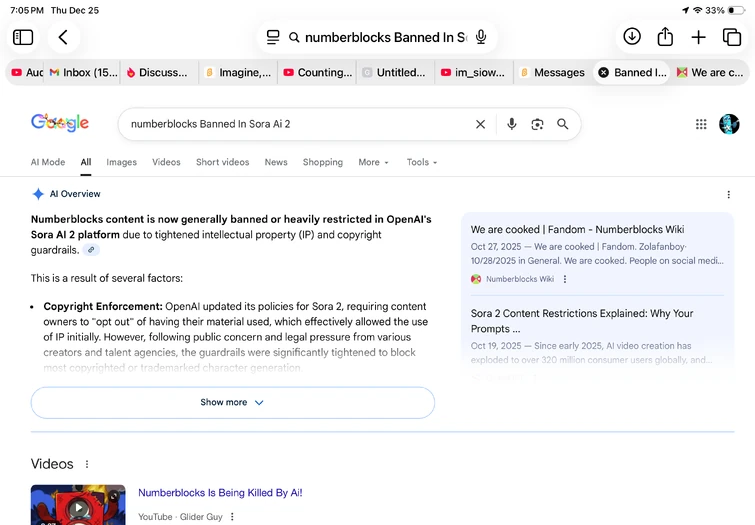
Task: Click the Google search input field
Action: 295,124
